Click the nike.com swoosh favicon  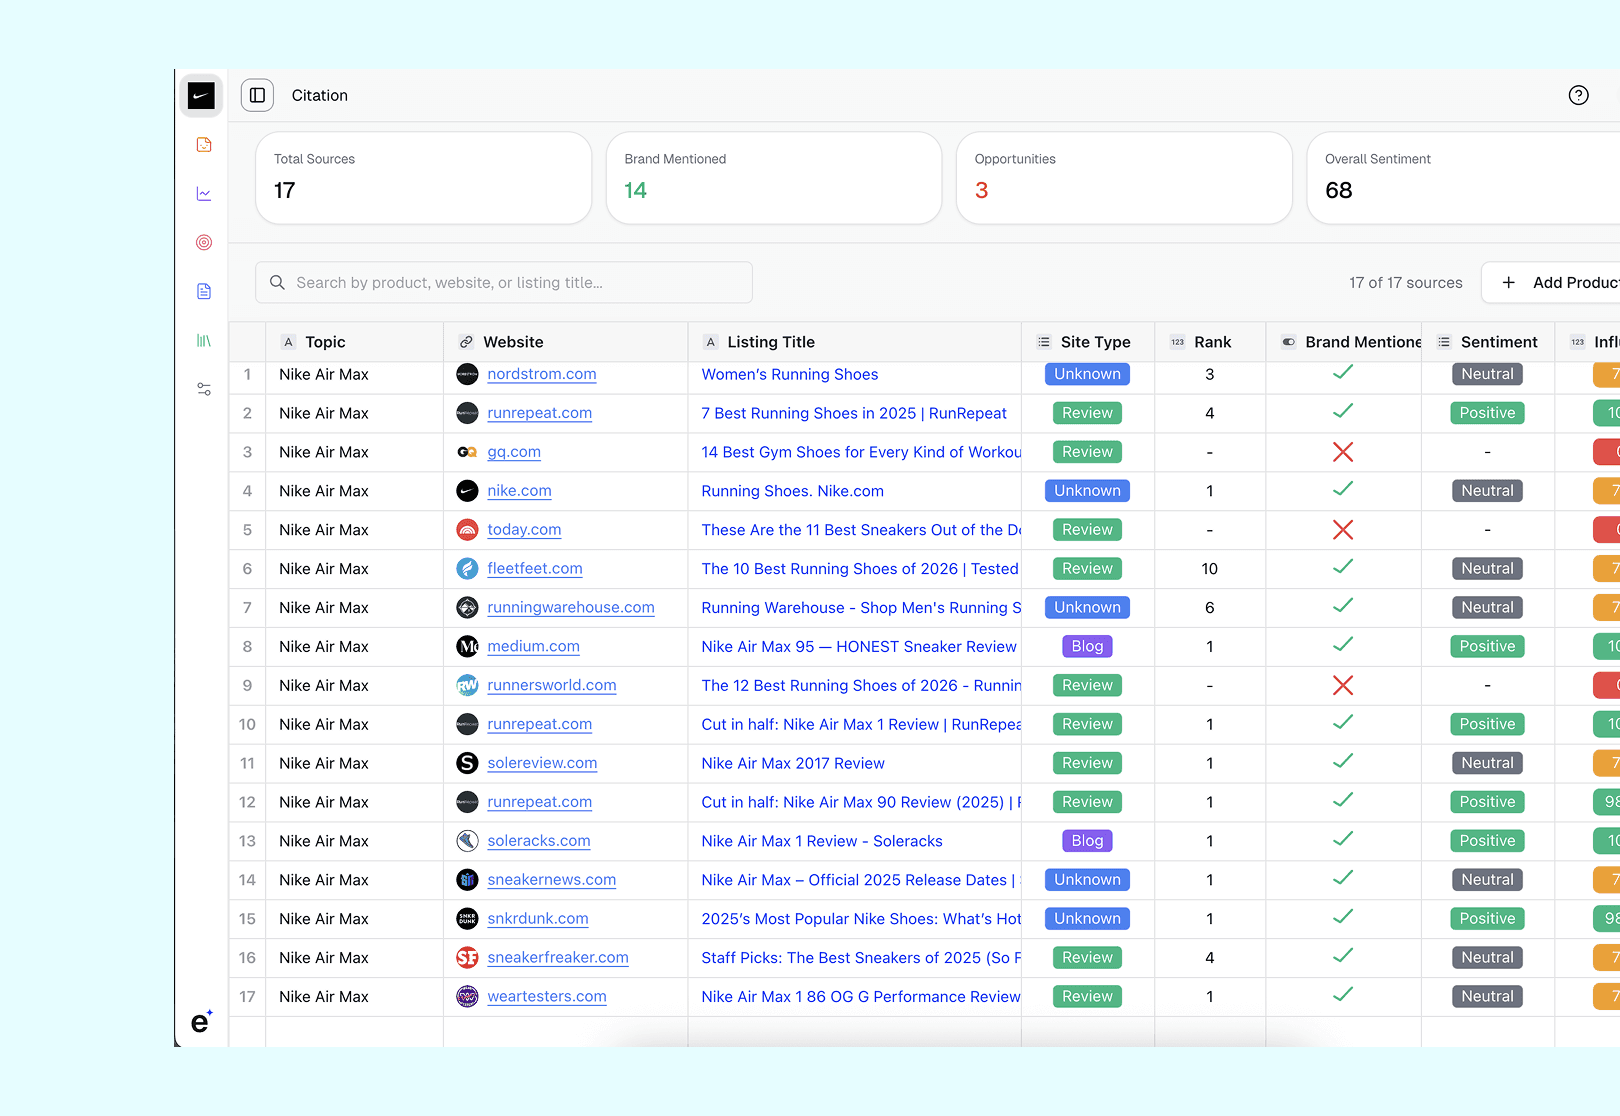pyautogui.click(x=467, y=491)
